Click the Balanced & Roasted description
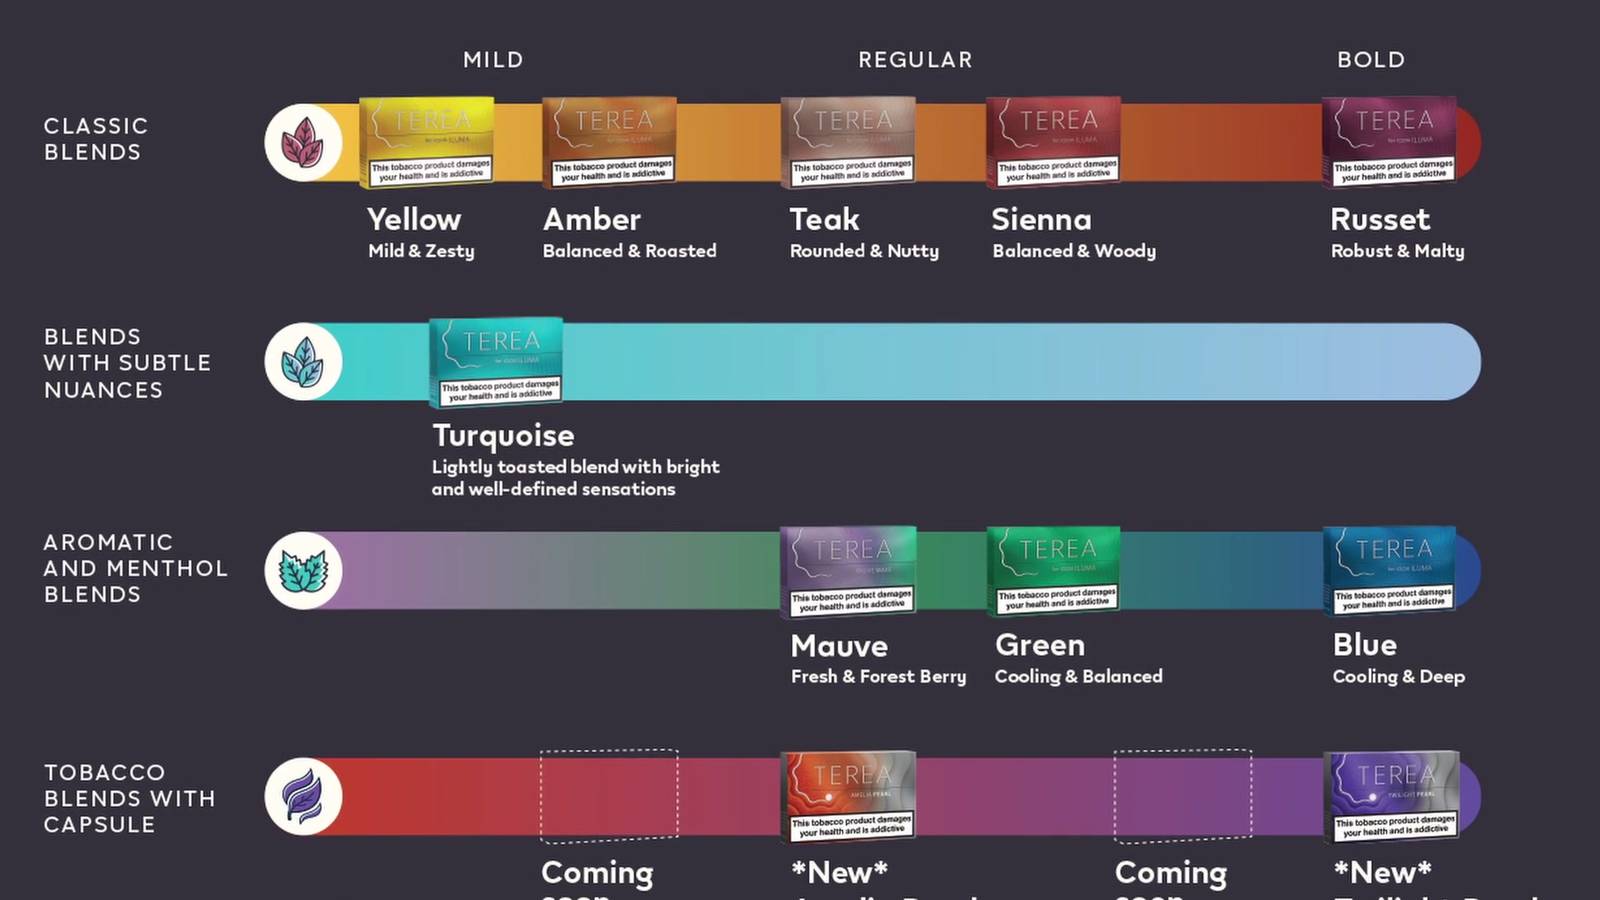This screenshot has width=1600, height=900. 630,251
